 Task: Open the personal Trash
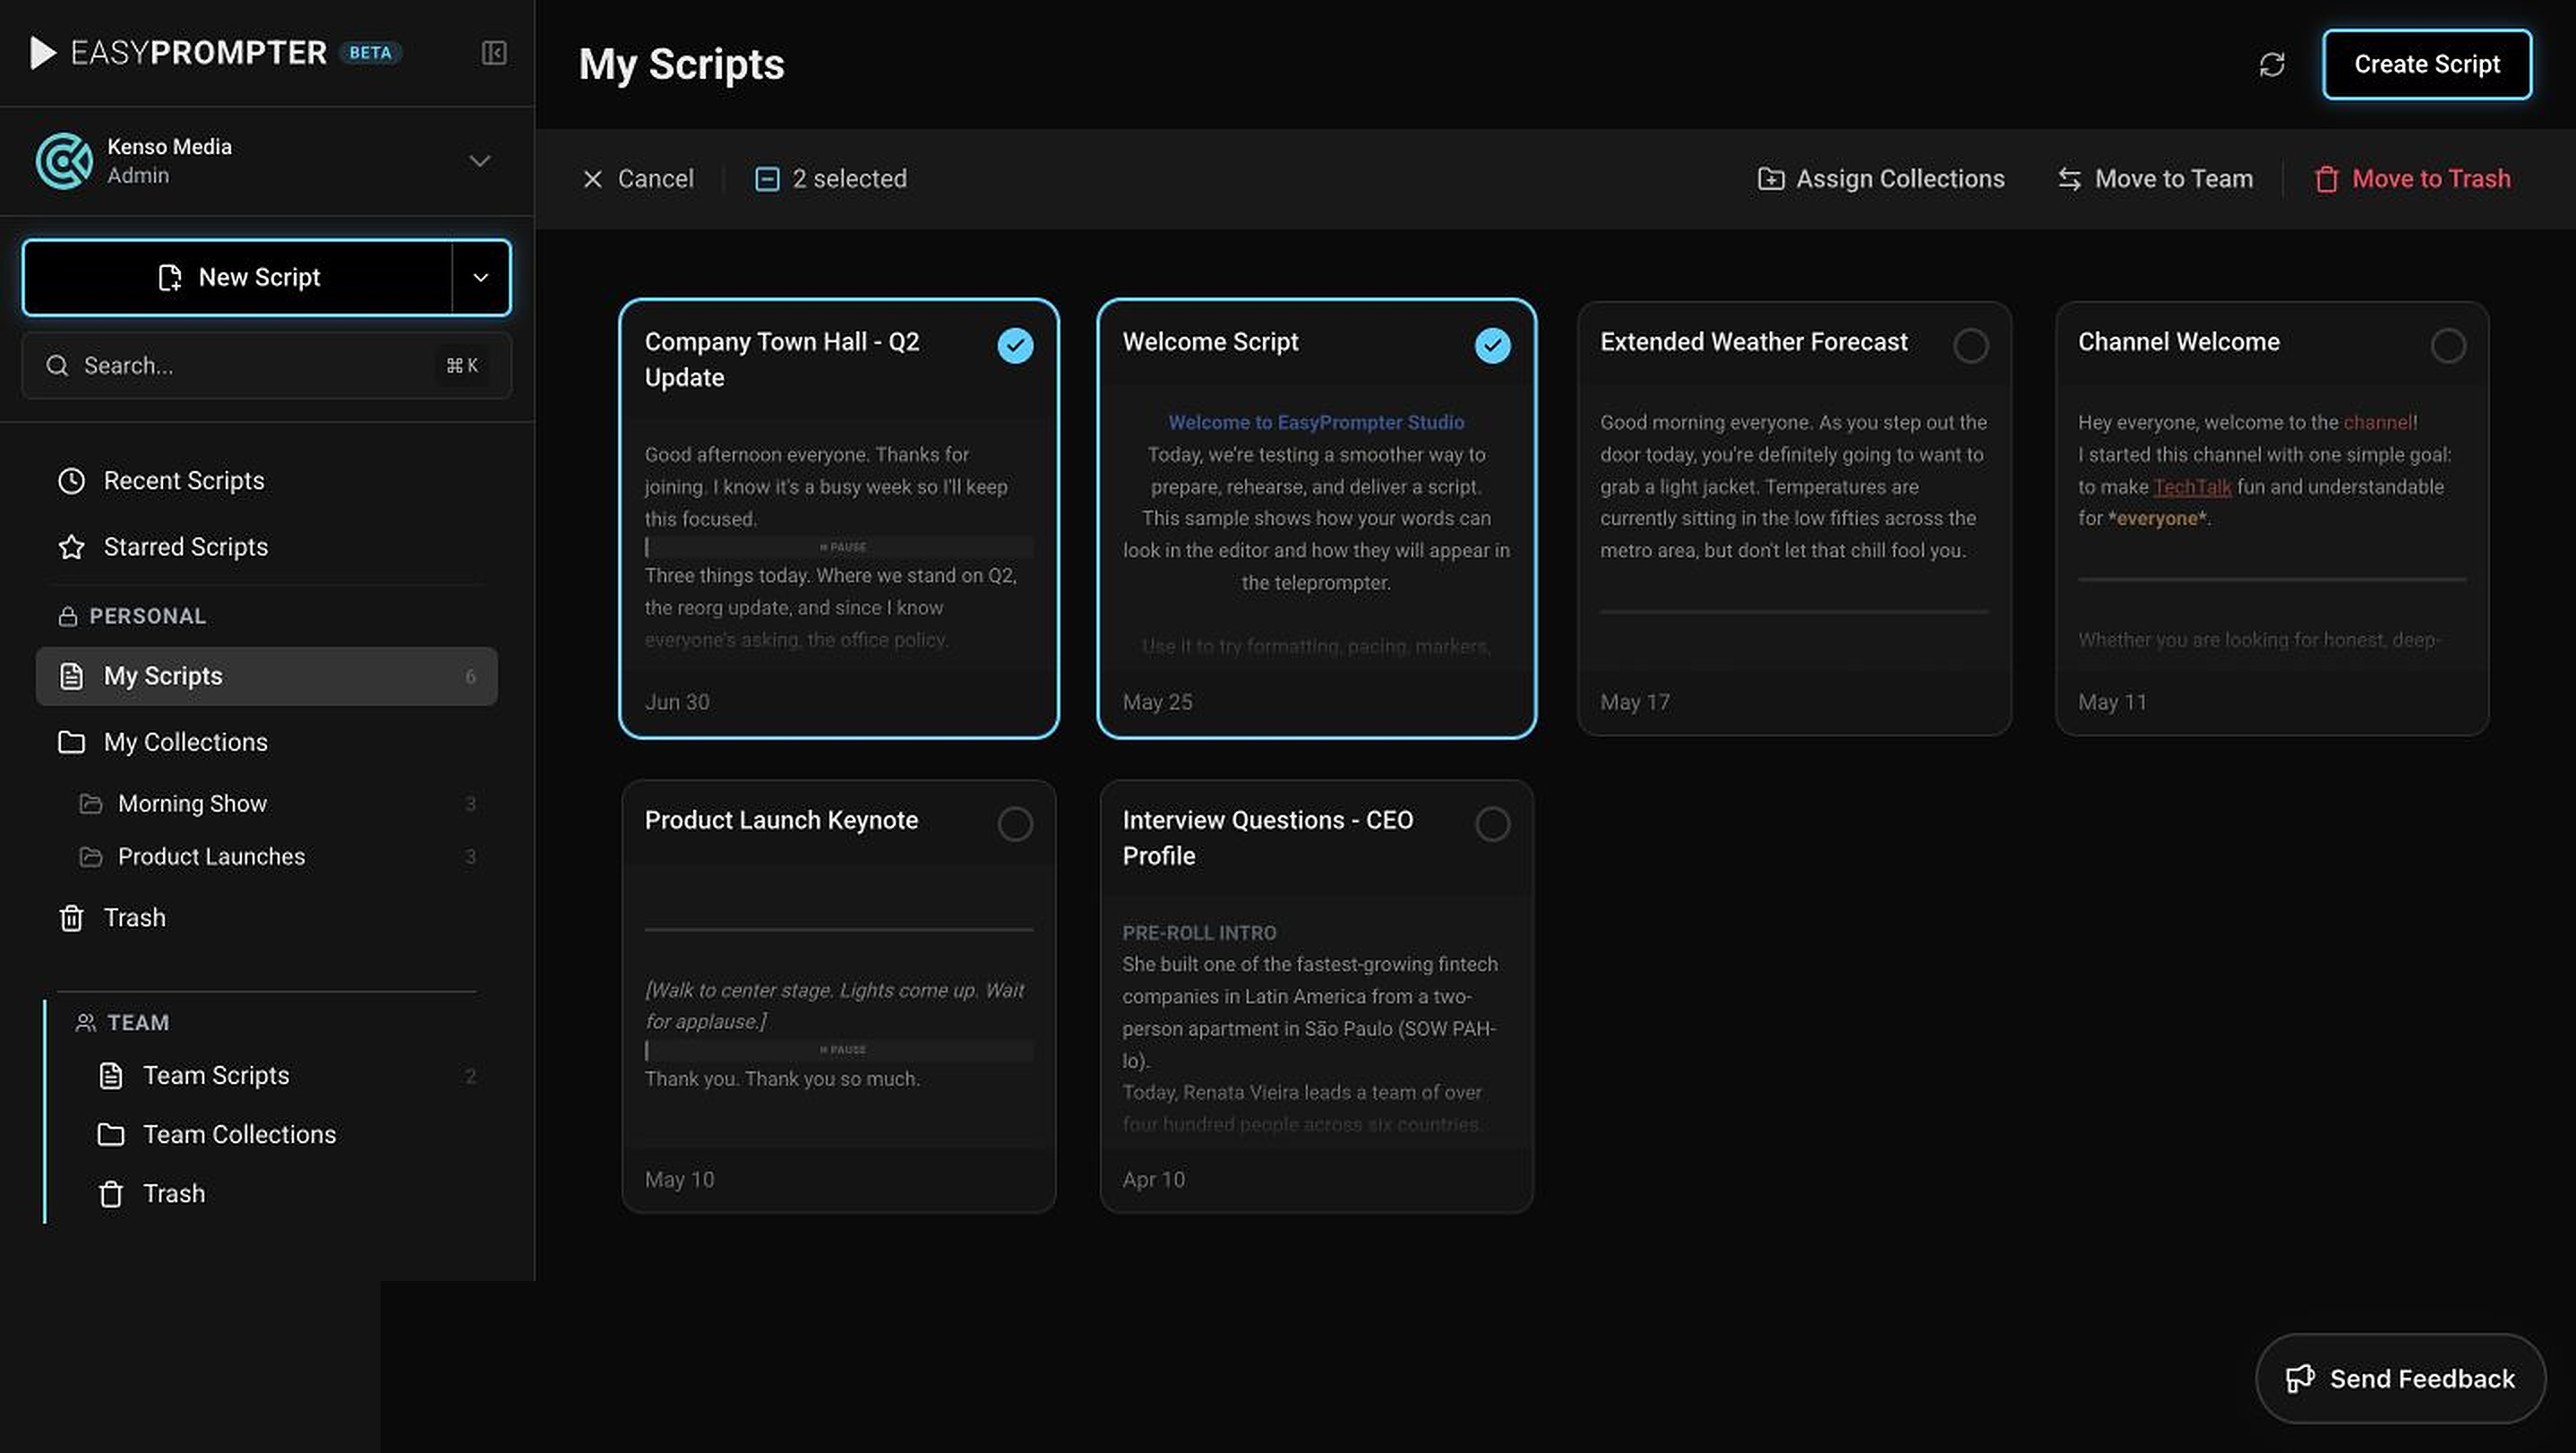[x=267, y=918]
